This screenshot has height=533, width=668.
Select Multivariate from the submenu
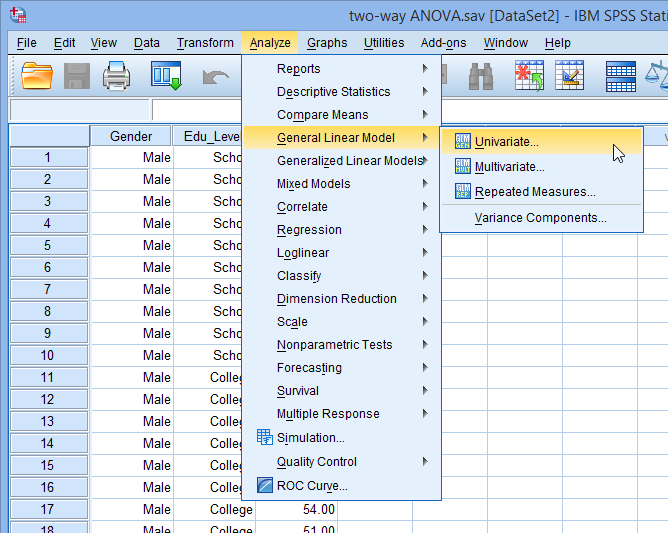point(509,167)
